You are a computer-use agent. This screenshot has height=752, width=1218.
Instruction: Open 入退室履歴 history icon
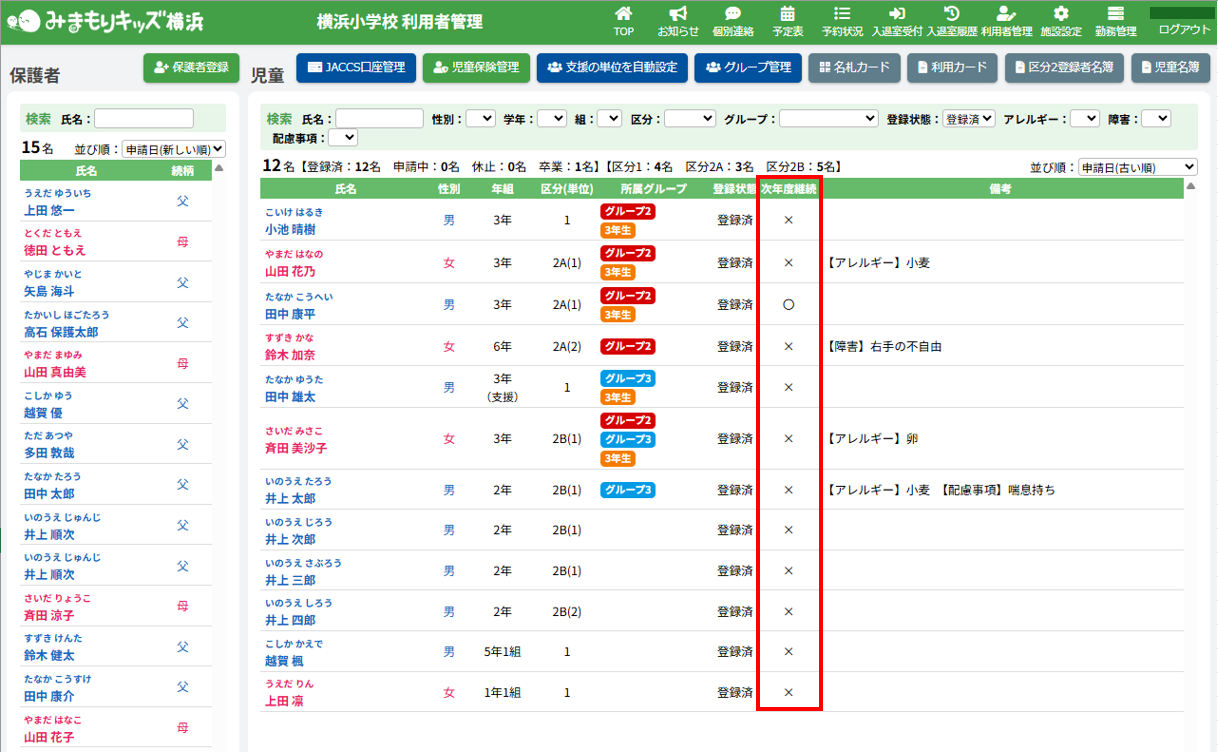(x=952, y=14)
